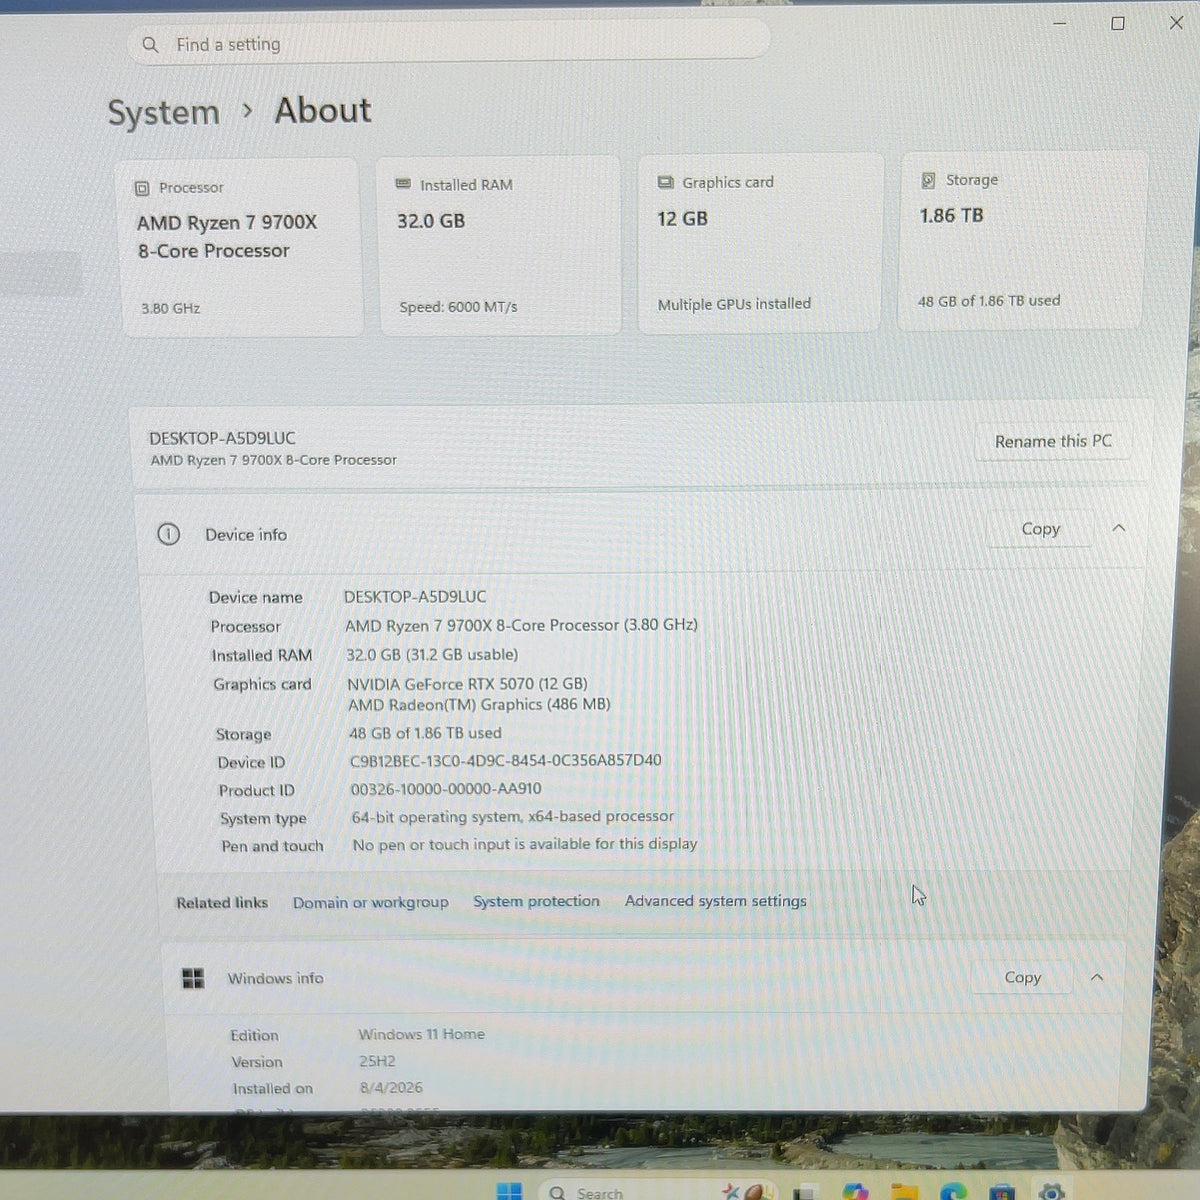1200x1200 pixels.
Task: Click the 48 GB of 1.86 TB used row value
Action: [425, 733]
